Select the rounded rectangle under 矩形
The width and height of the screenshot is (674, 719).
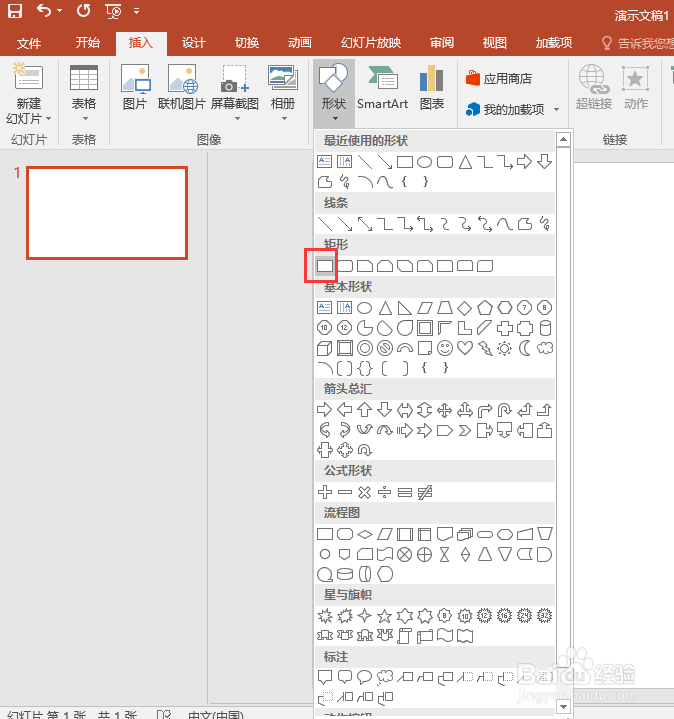(345, 266)
